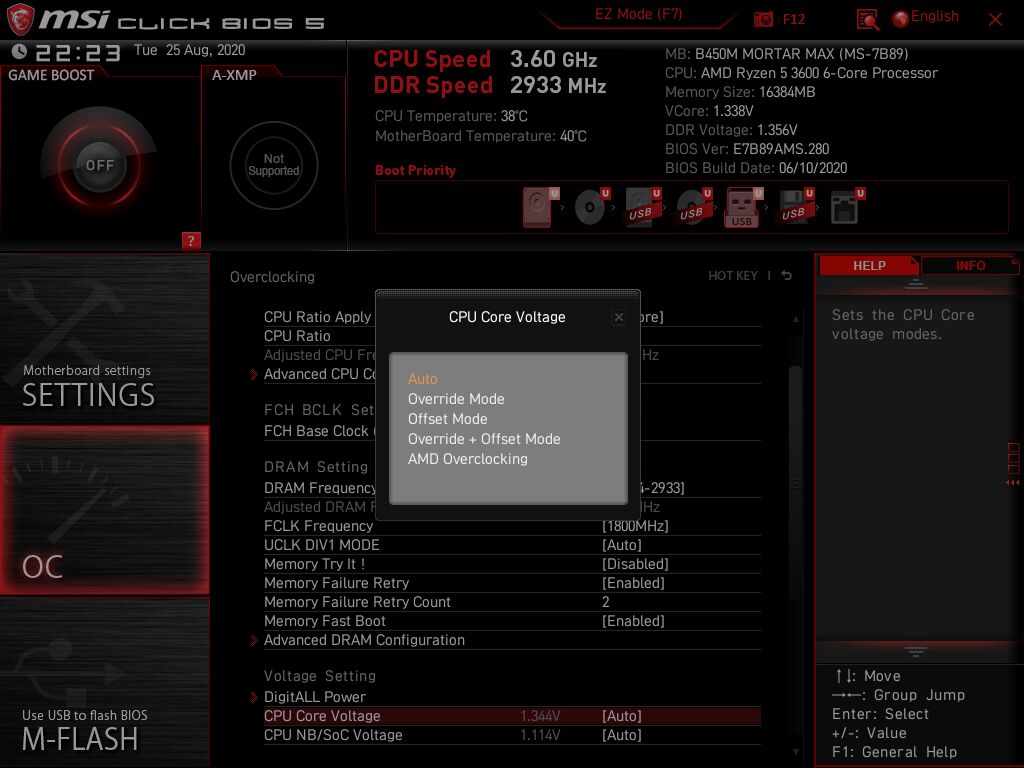This screenshot has width=1024, height=768.
Task: Click the settings list scrollbar thumb
Action: coord(795,483)
